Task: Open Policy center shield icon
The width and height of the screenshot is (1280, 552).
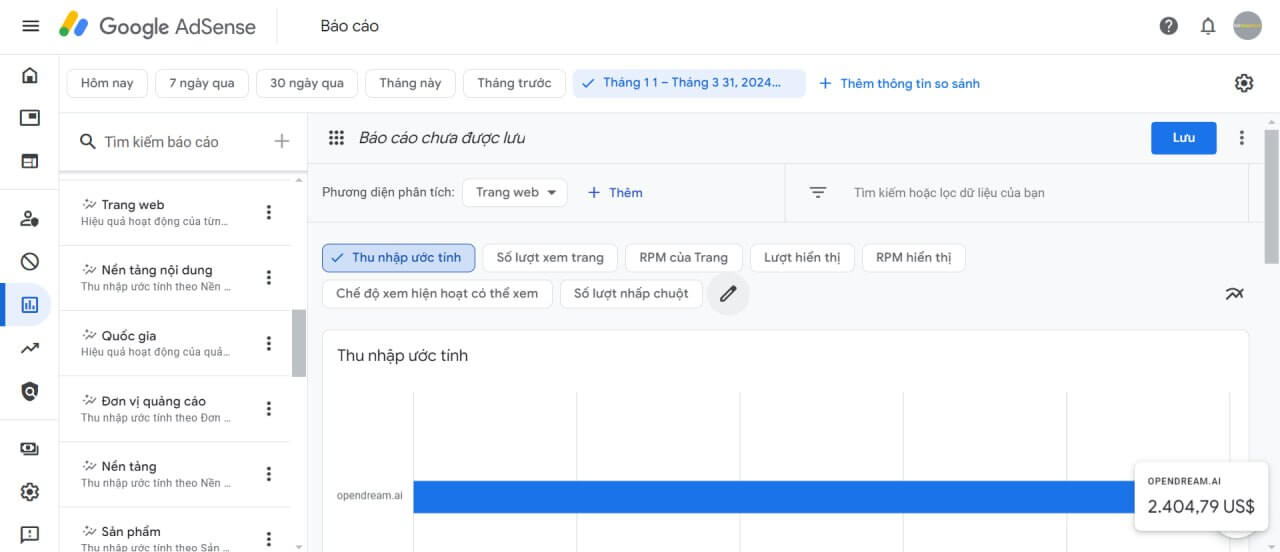Action: coord(30,391)
